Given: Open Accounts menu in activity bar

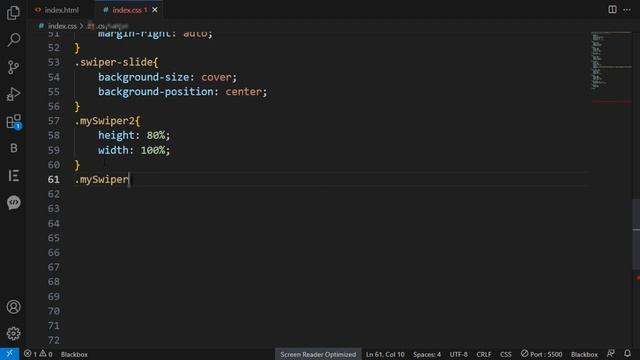Looking at the screenshot, I should pyautogui.click(x=13, y=307).
